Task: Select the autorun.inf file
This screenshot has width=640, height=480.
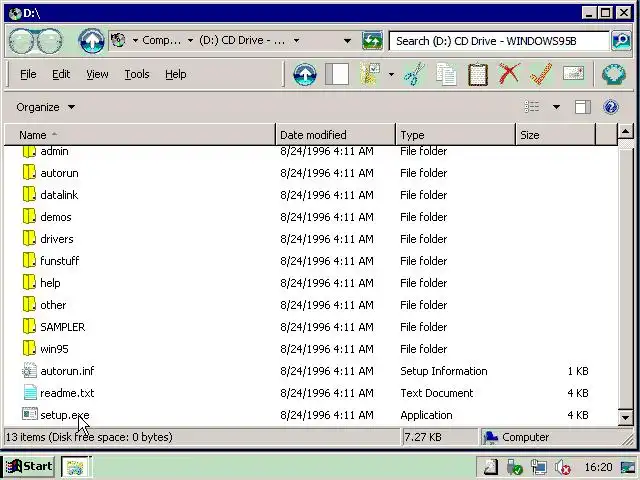Action: click(x=58, y=371)
